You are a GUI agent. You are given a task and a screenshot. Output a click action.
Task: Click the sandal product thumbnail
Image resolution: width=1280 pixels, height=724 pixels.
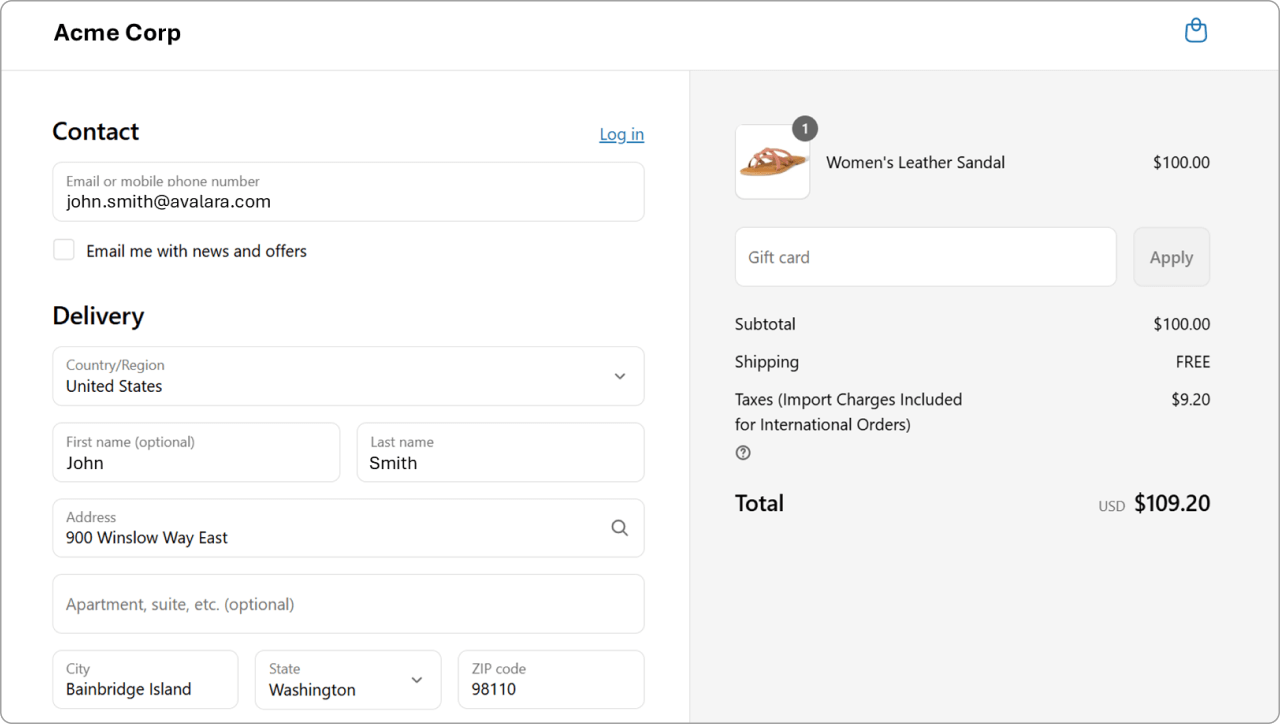click(x=773, y=161)
